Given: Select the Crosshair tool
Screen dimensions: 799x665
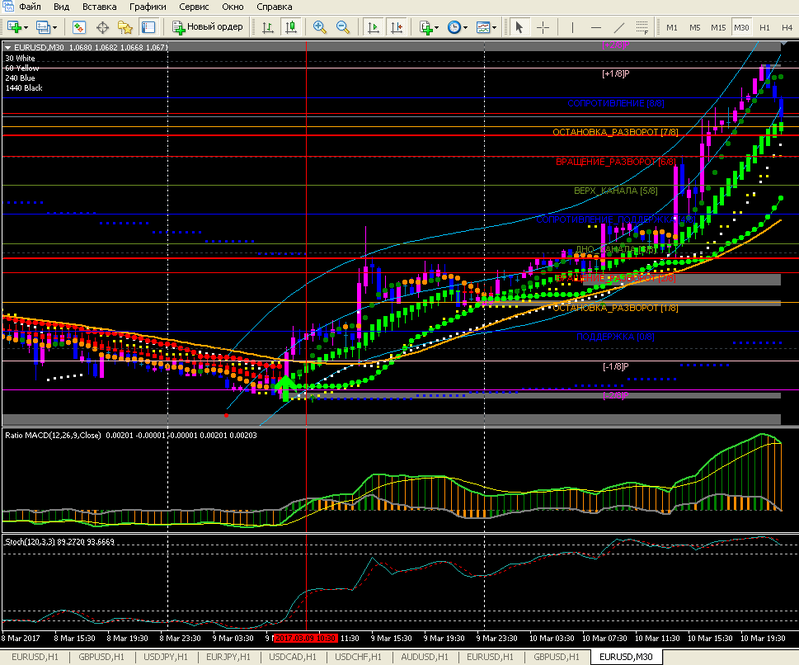Looking at the screenshot, I should pos(543,27).
